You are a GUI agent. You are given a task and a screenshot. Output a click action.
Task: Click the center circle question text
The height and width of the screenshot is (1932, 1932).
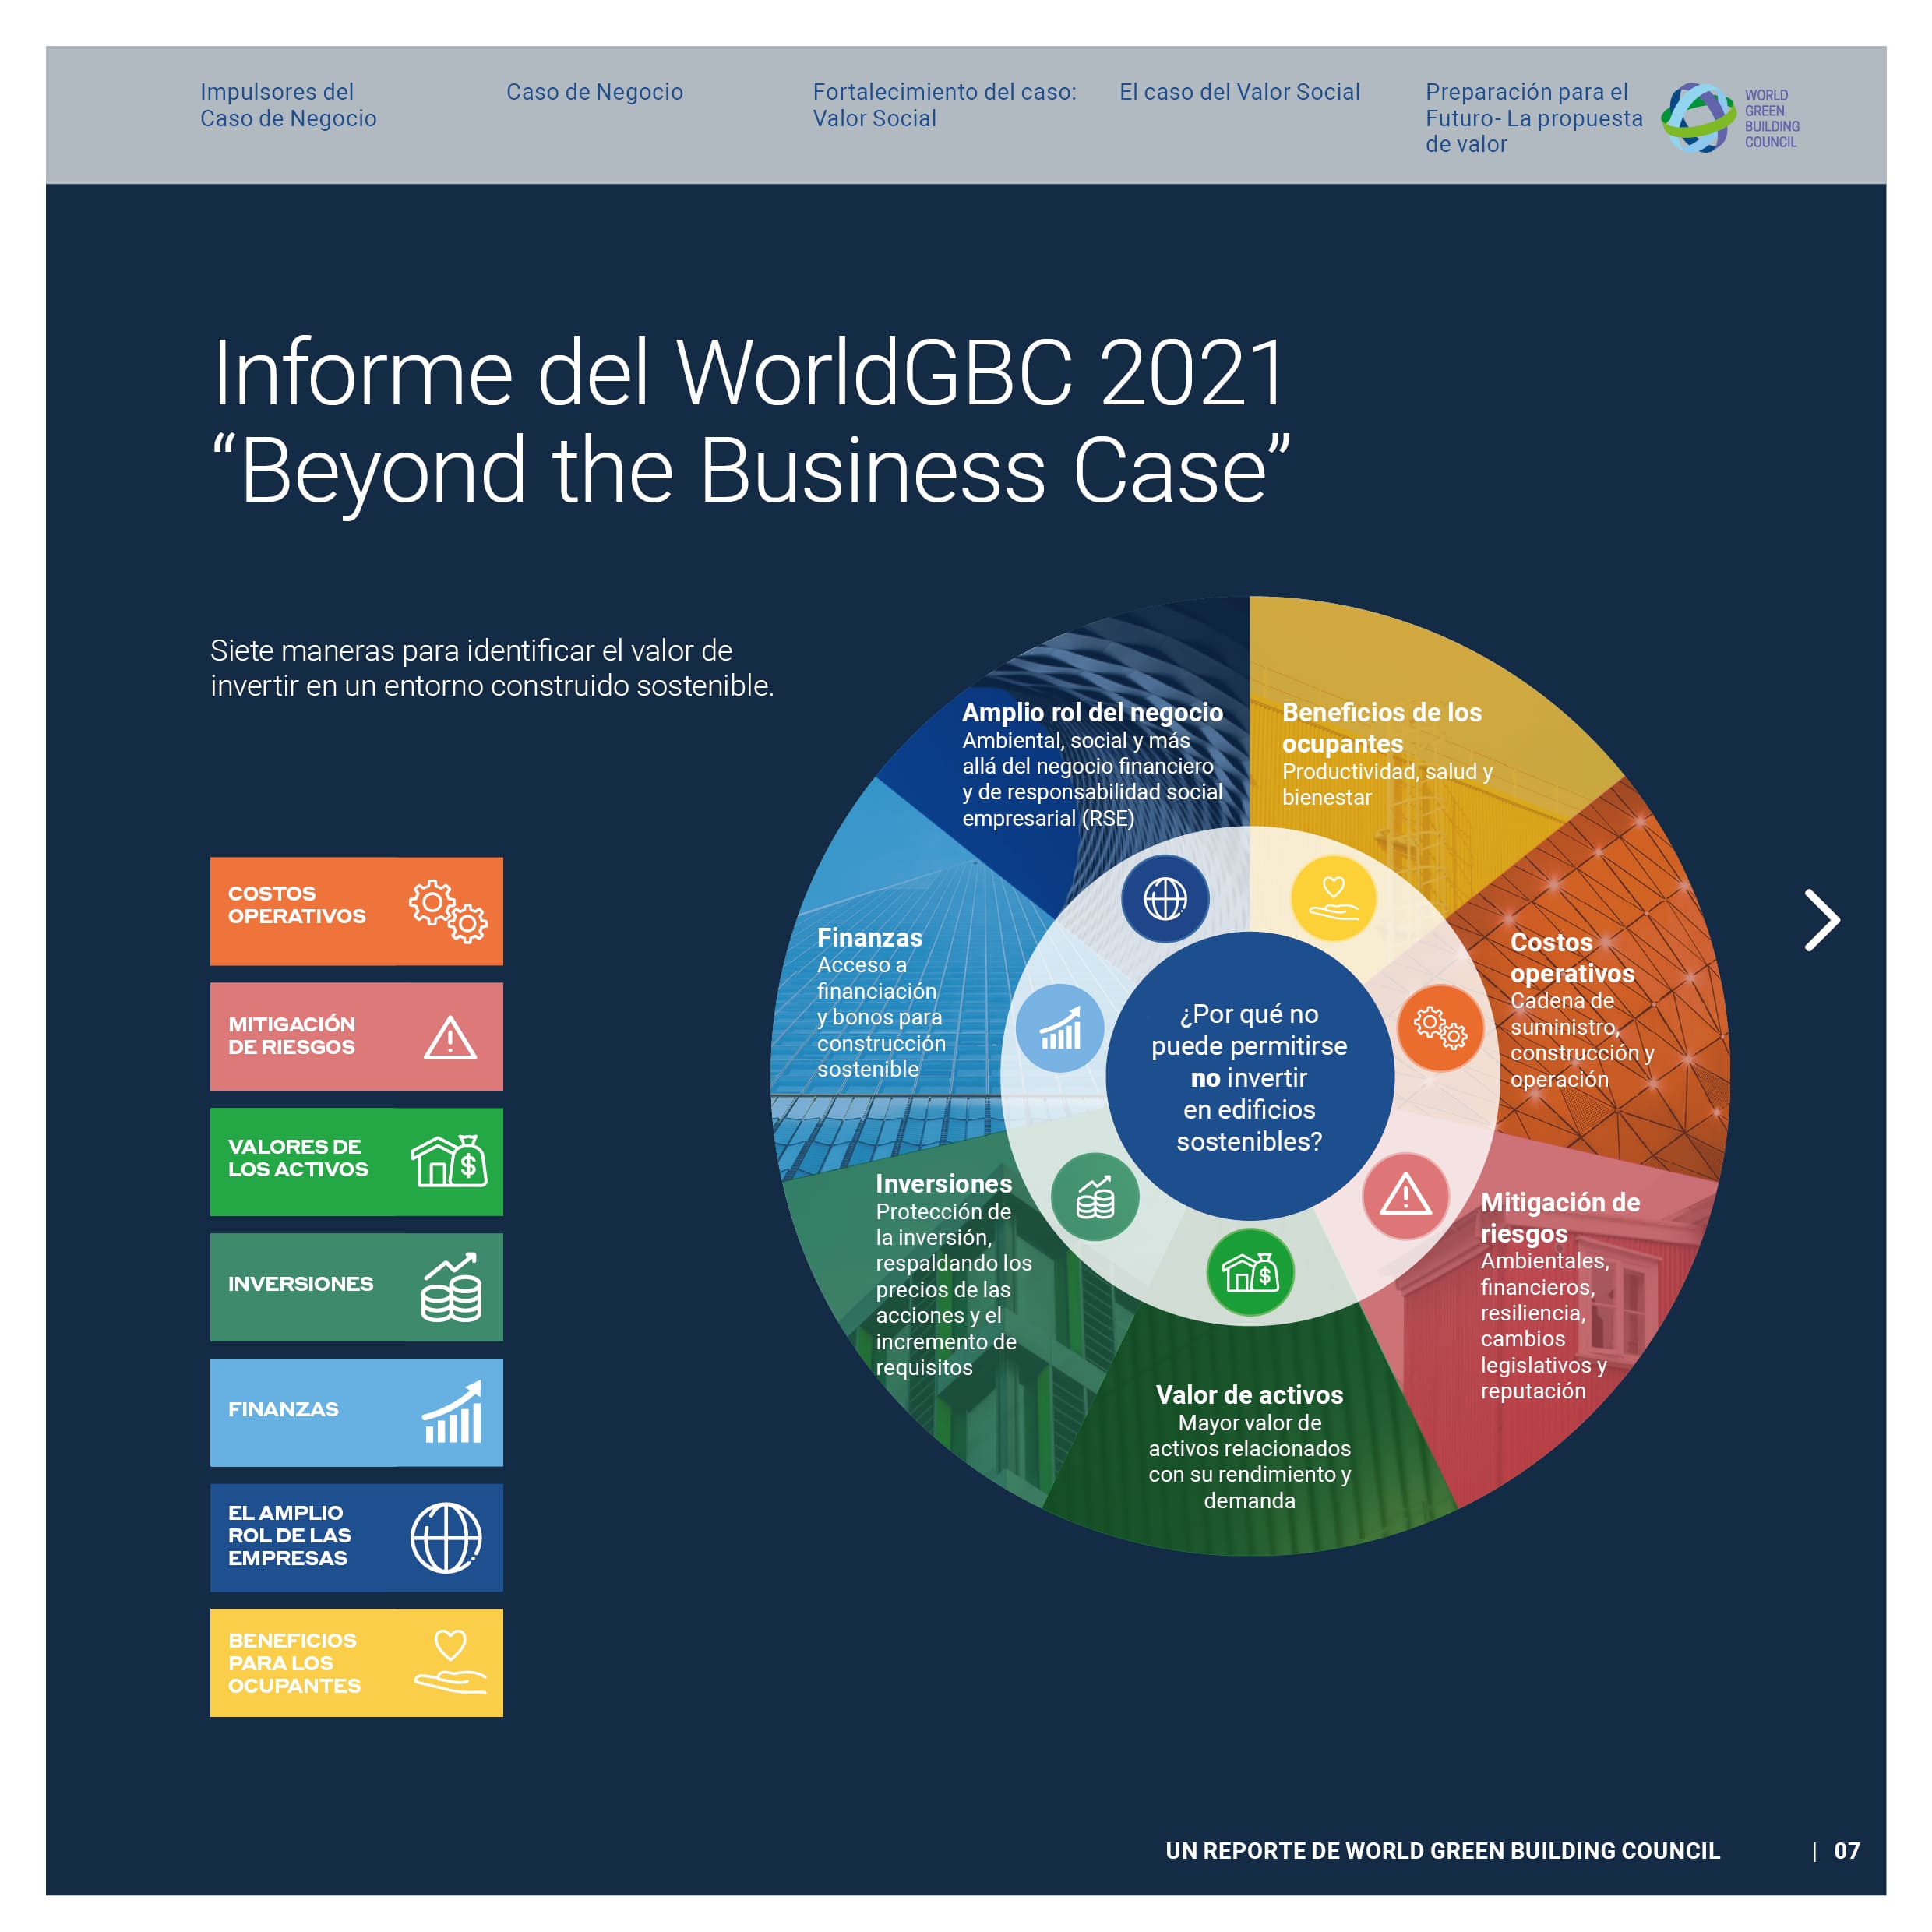(x=1249, y=1077)
